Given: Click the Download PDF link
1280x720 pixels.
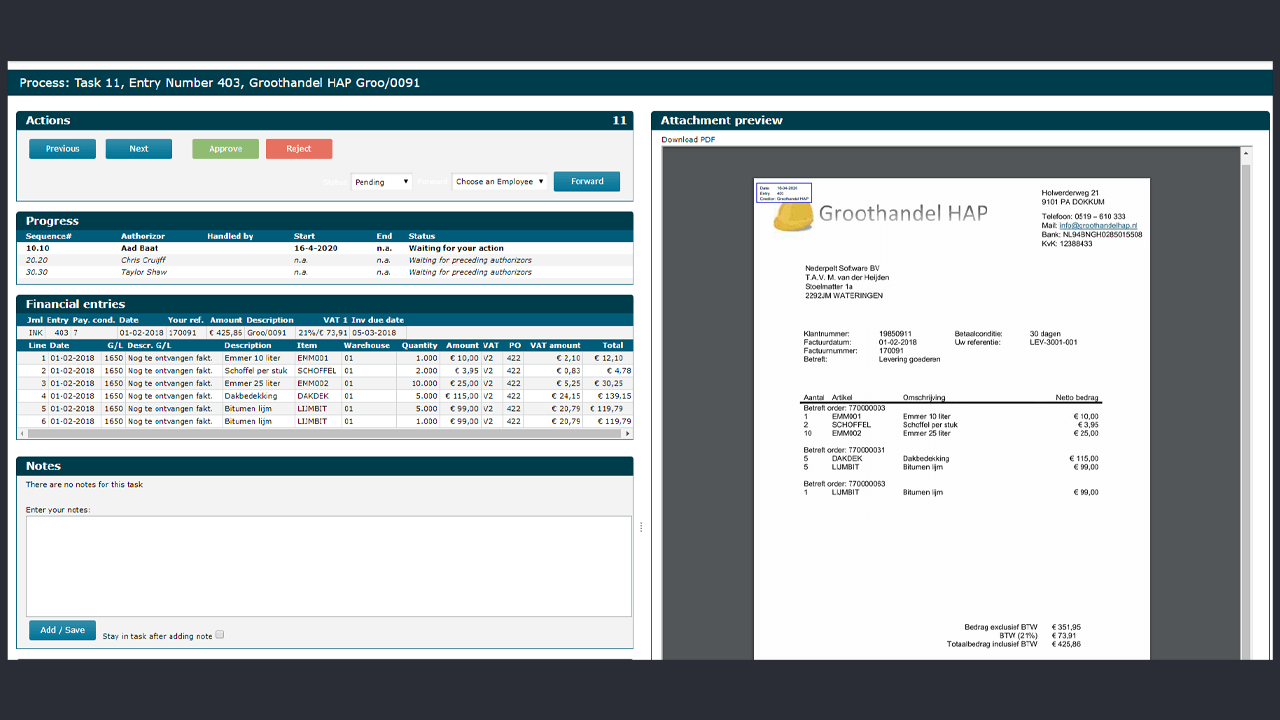Looking at the screenshot, I should coord(688,140).
